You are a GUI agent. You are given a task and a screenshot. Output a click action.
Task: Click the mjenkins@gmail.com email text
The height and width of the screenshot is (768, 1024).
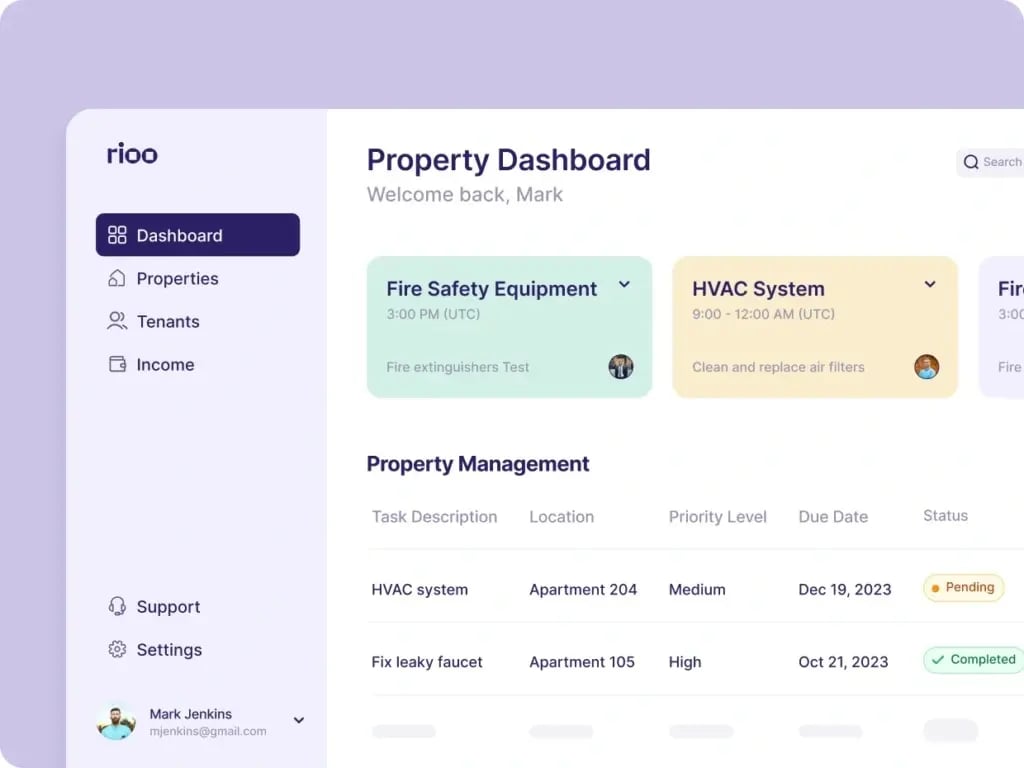pos(208,731)
